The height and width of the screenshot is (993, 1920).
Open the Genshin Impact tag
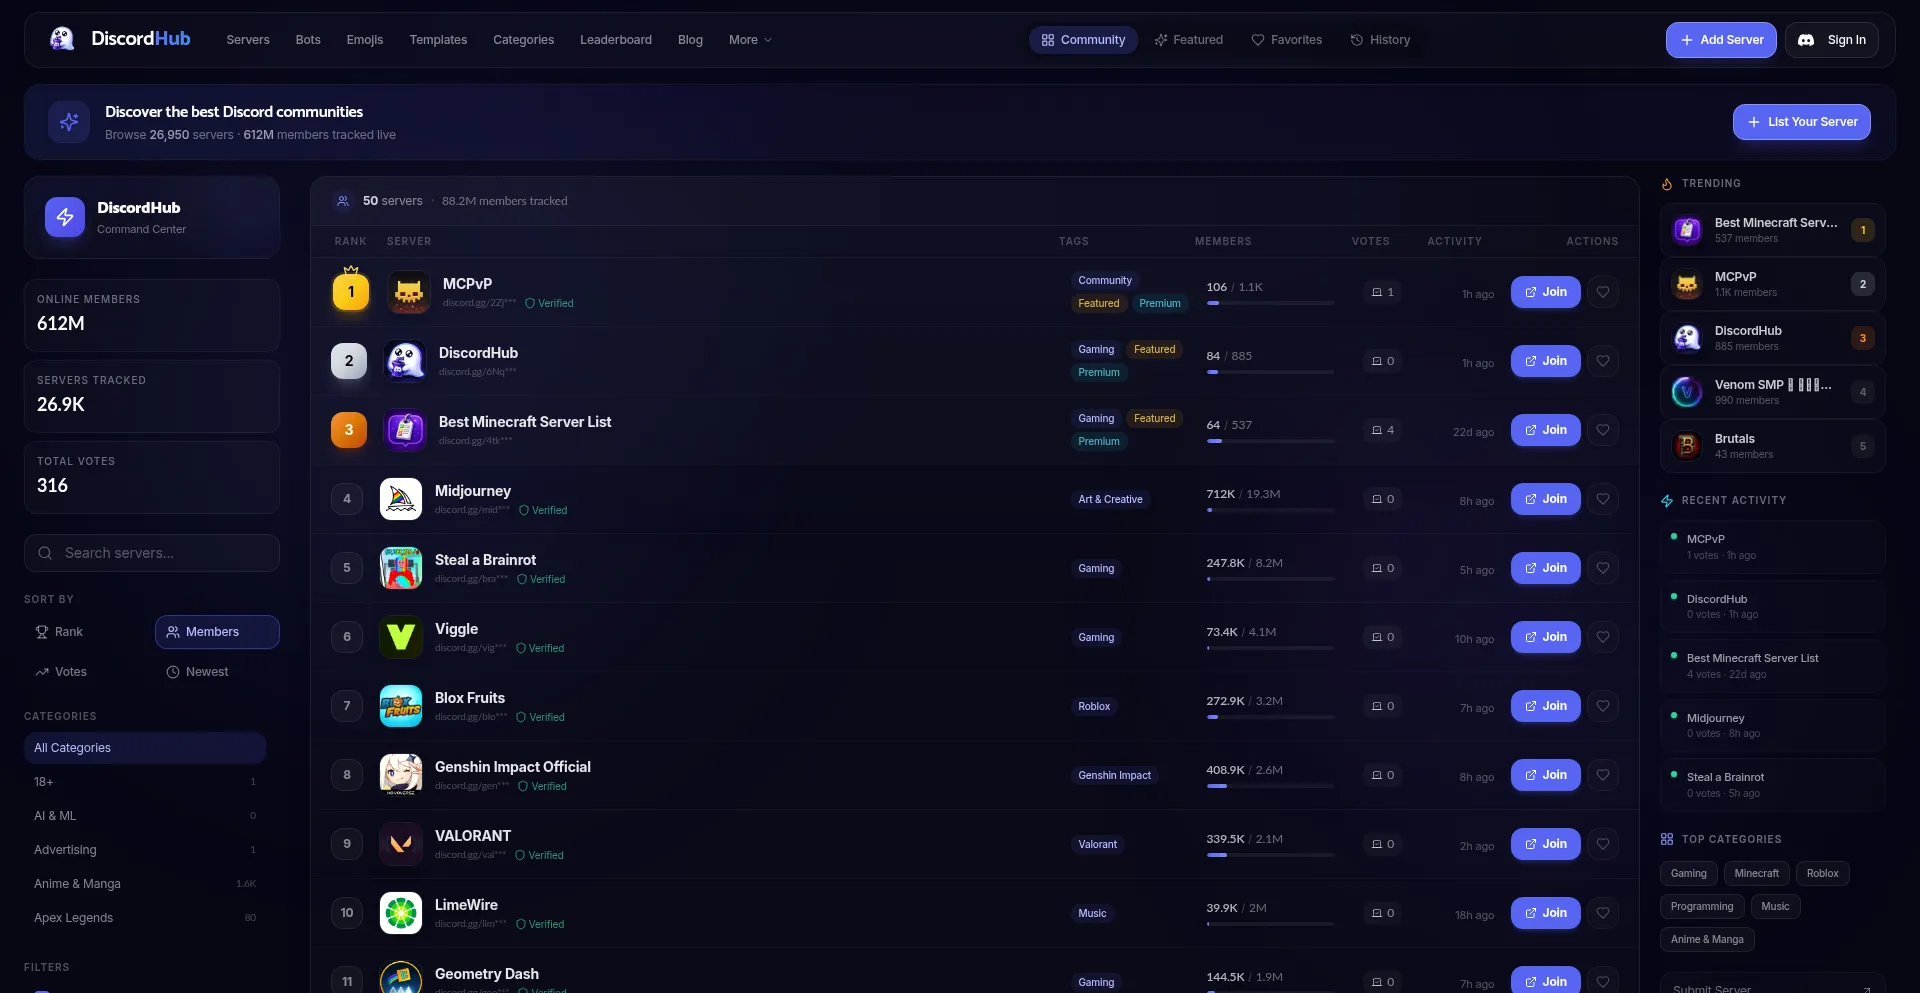(x=1114, y=775)
